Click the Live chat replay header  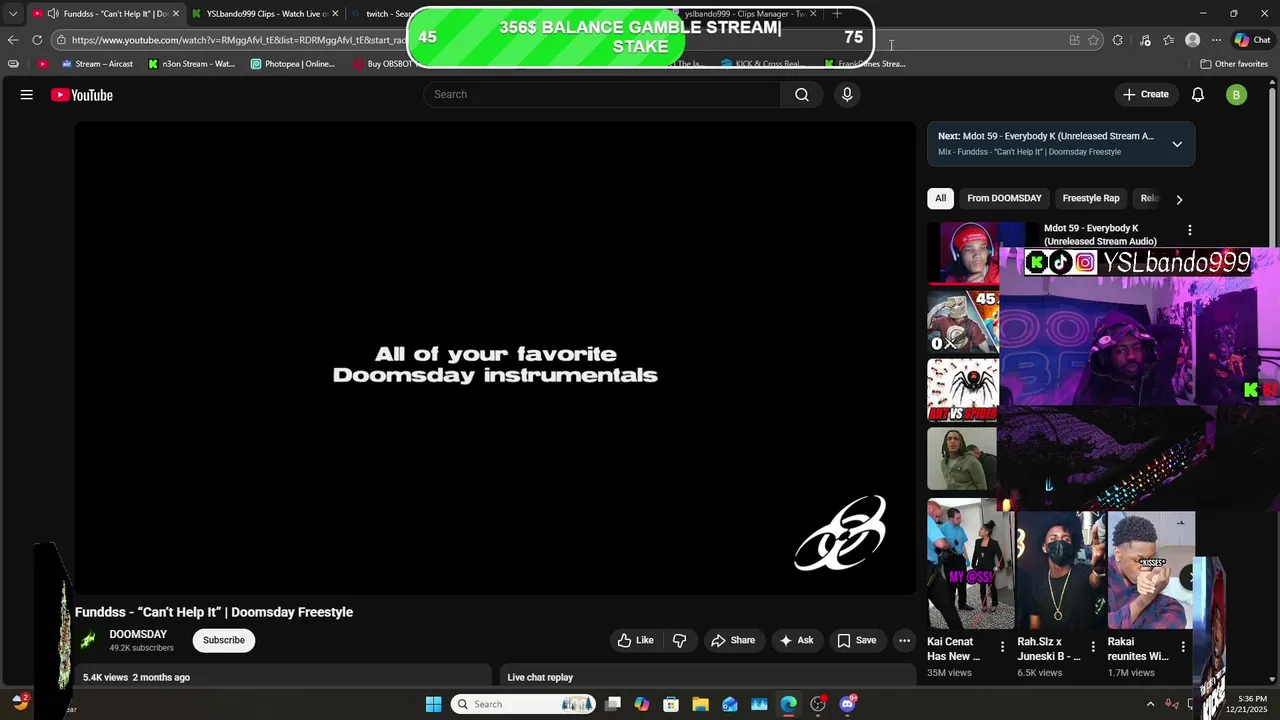coord(540,677)
